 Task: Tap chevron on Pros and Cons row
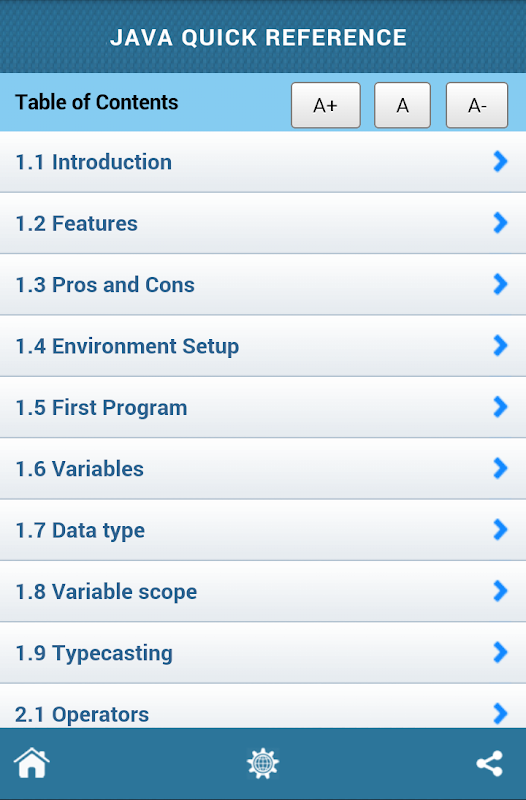point(500,284)
